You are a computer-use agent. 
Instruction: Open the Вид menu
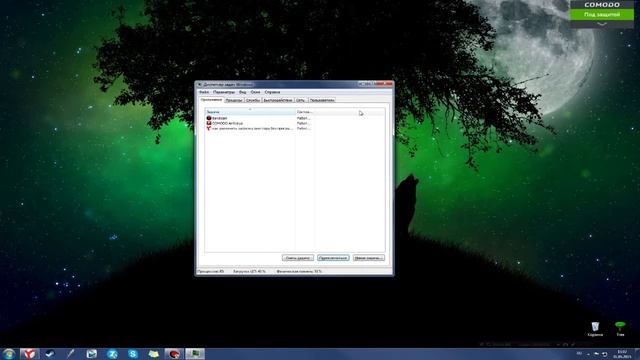242,92
